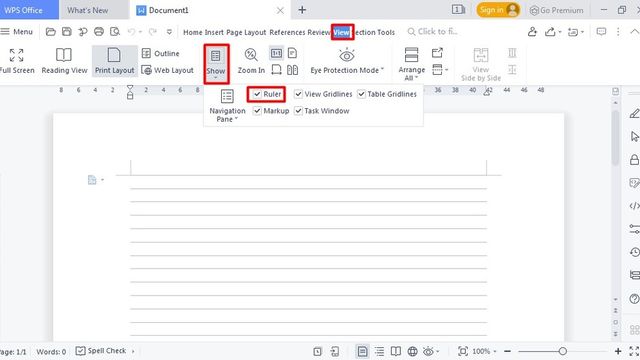This screenshot has height=360, width=640.
Task: Click the vertical scrollbar thumb
Action: pos(616,138)
